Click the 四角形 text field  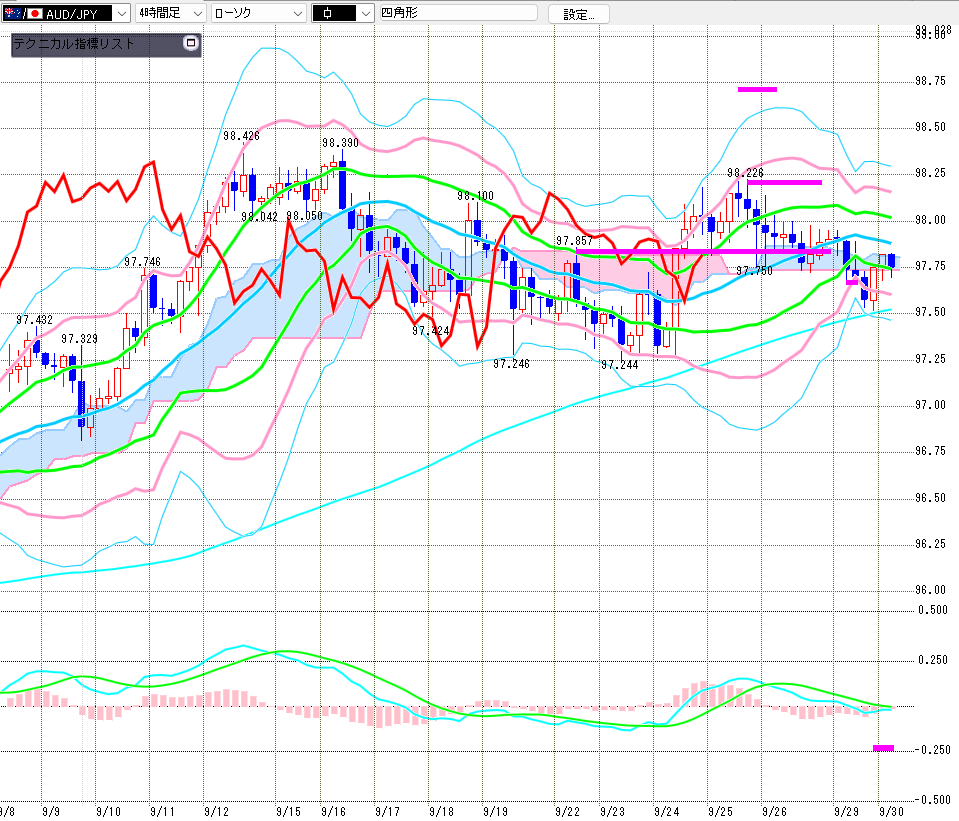pos(457,13)
